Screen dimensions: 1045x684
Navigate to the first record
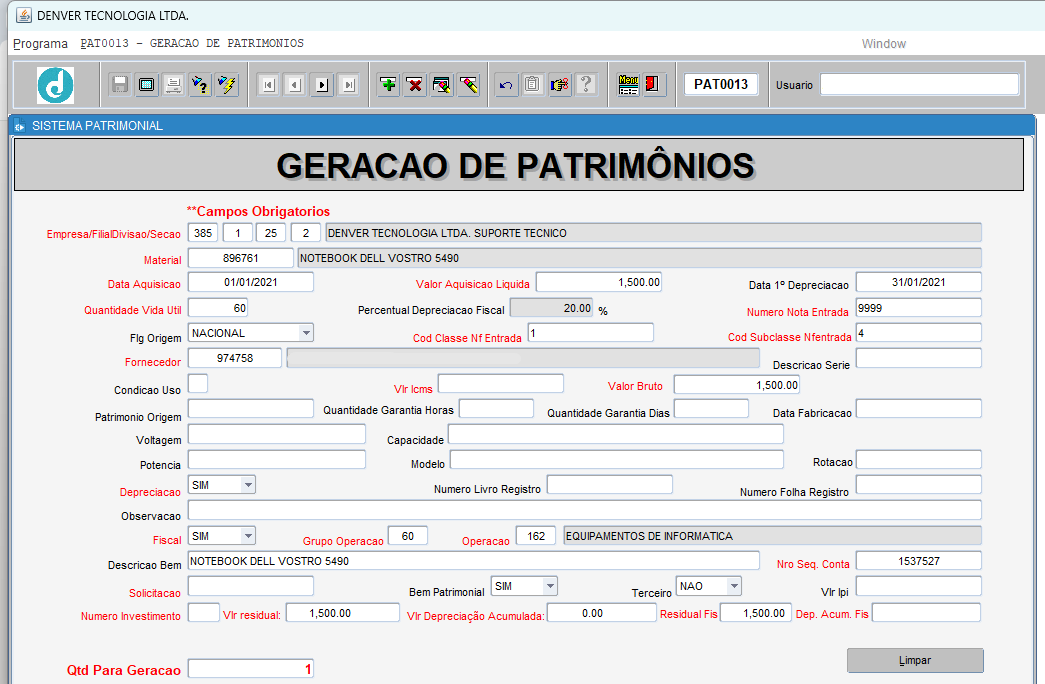pos(267,84)
